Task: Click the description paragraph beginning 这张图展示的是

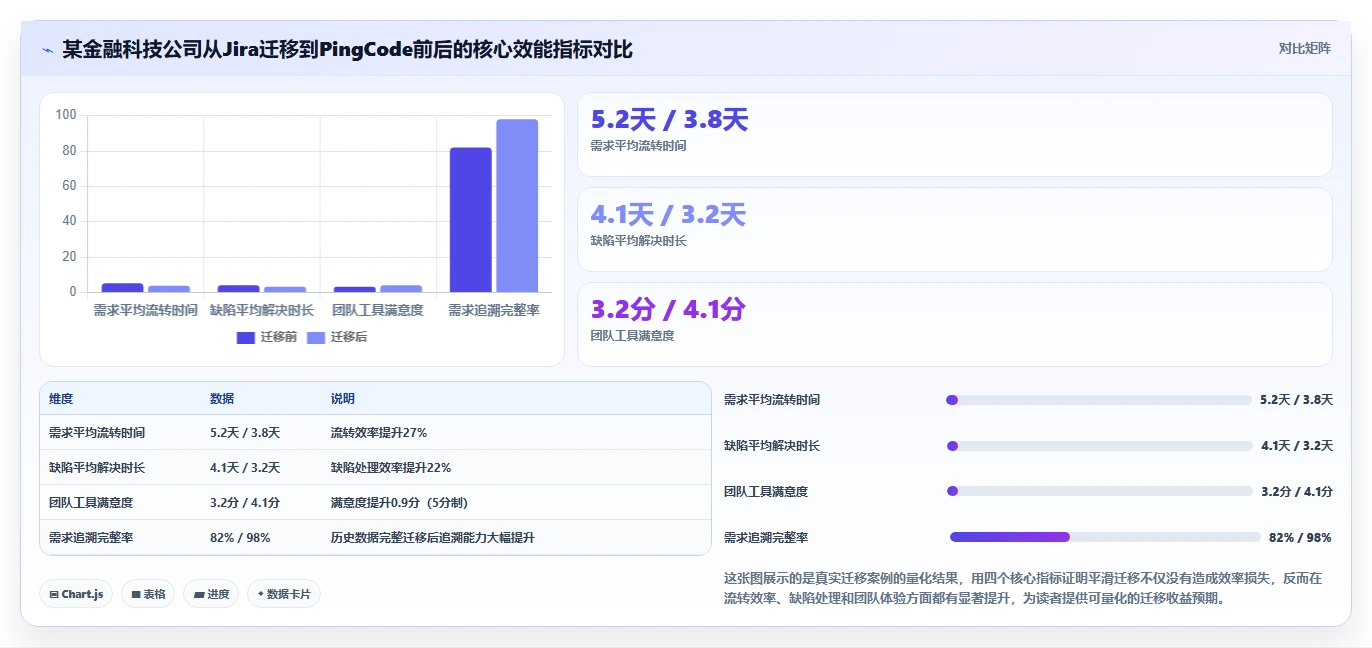Action: [1023, 588]
